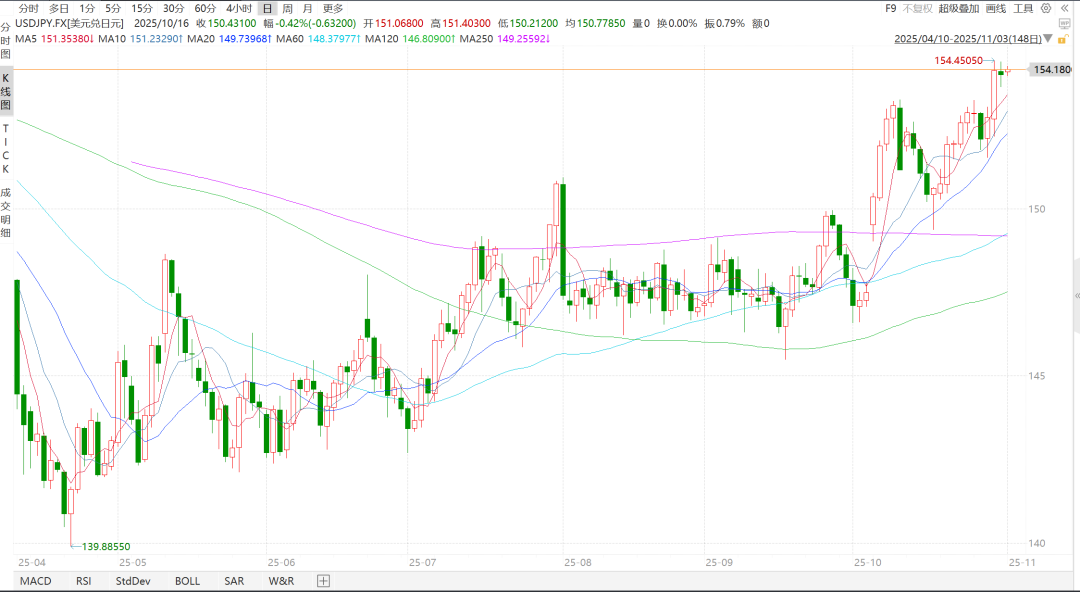
Task: Switch to 多日 timeframe
Action: [x=59, y=8]
